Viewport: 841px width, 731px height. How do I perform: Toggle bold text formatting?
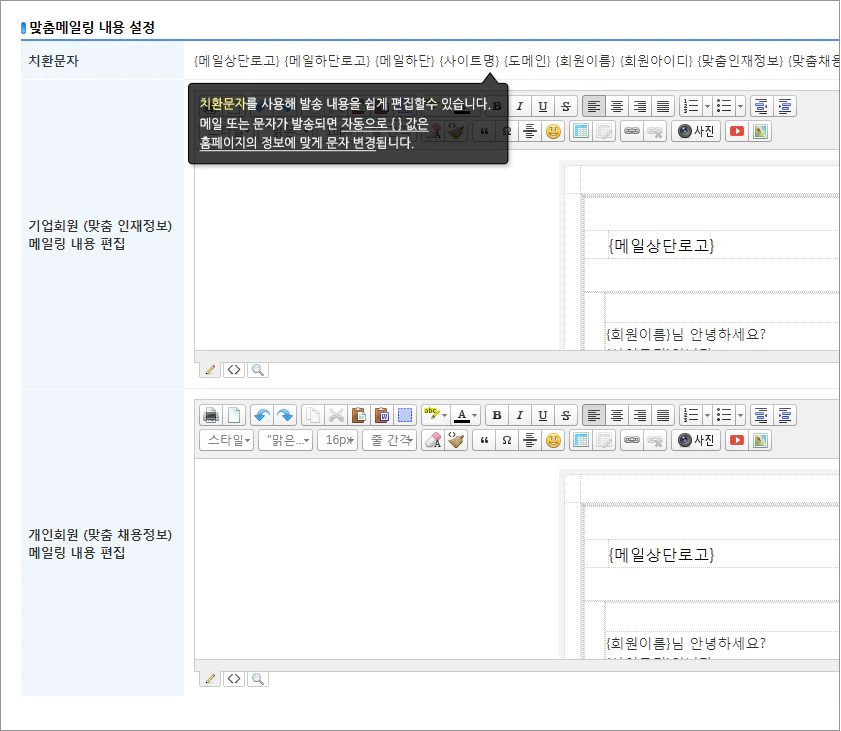496,415
